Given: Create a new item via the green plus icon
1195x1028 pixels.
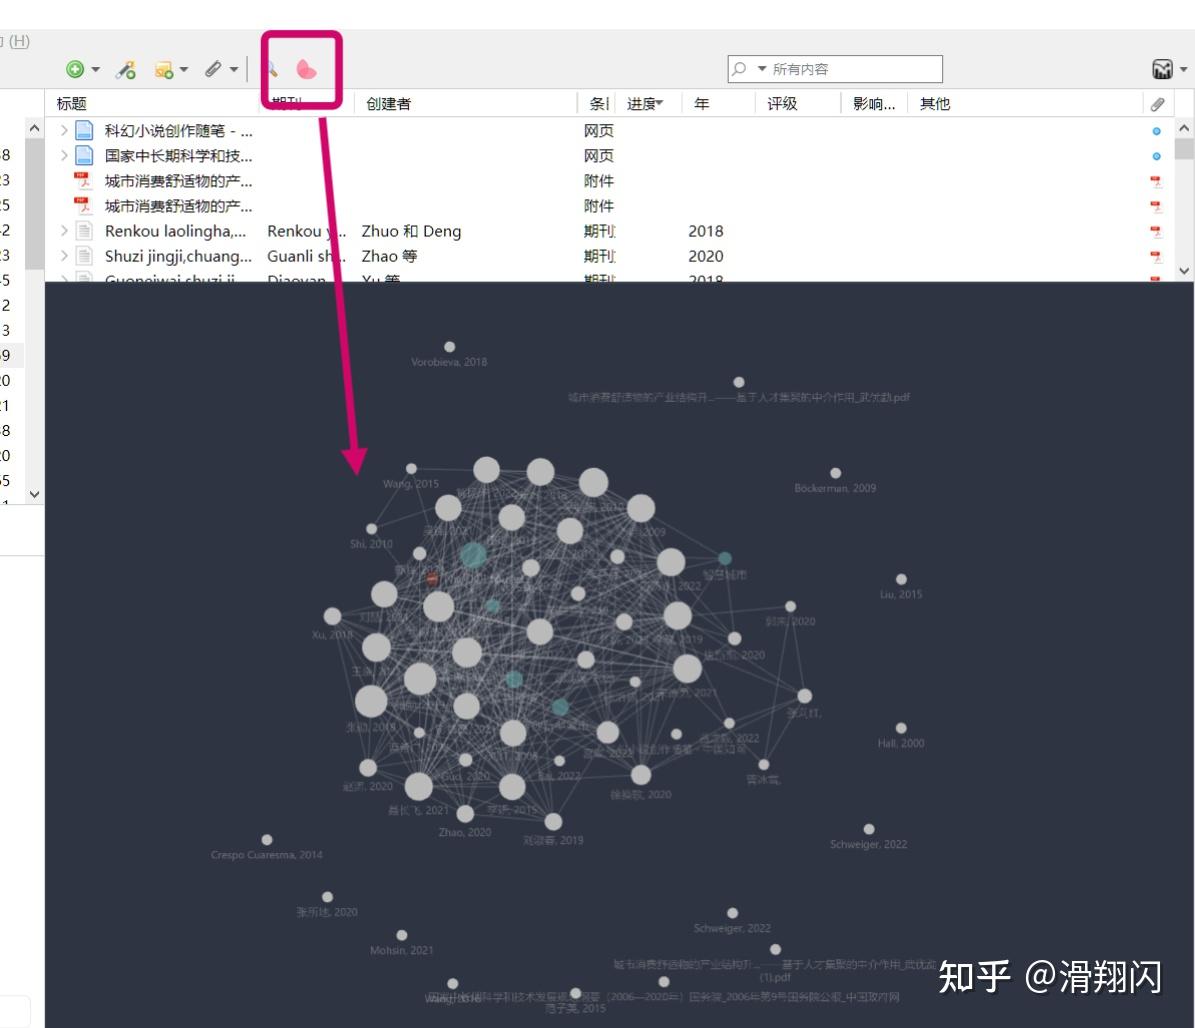Looking at the screenshot, I should (74, 69).
